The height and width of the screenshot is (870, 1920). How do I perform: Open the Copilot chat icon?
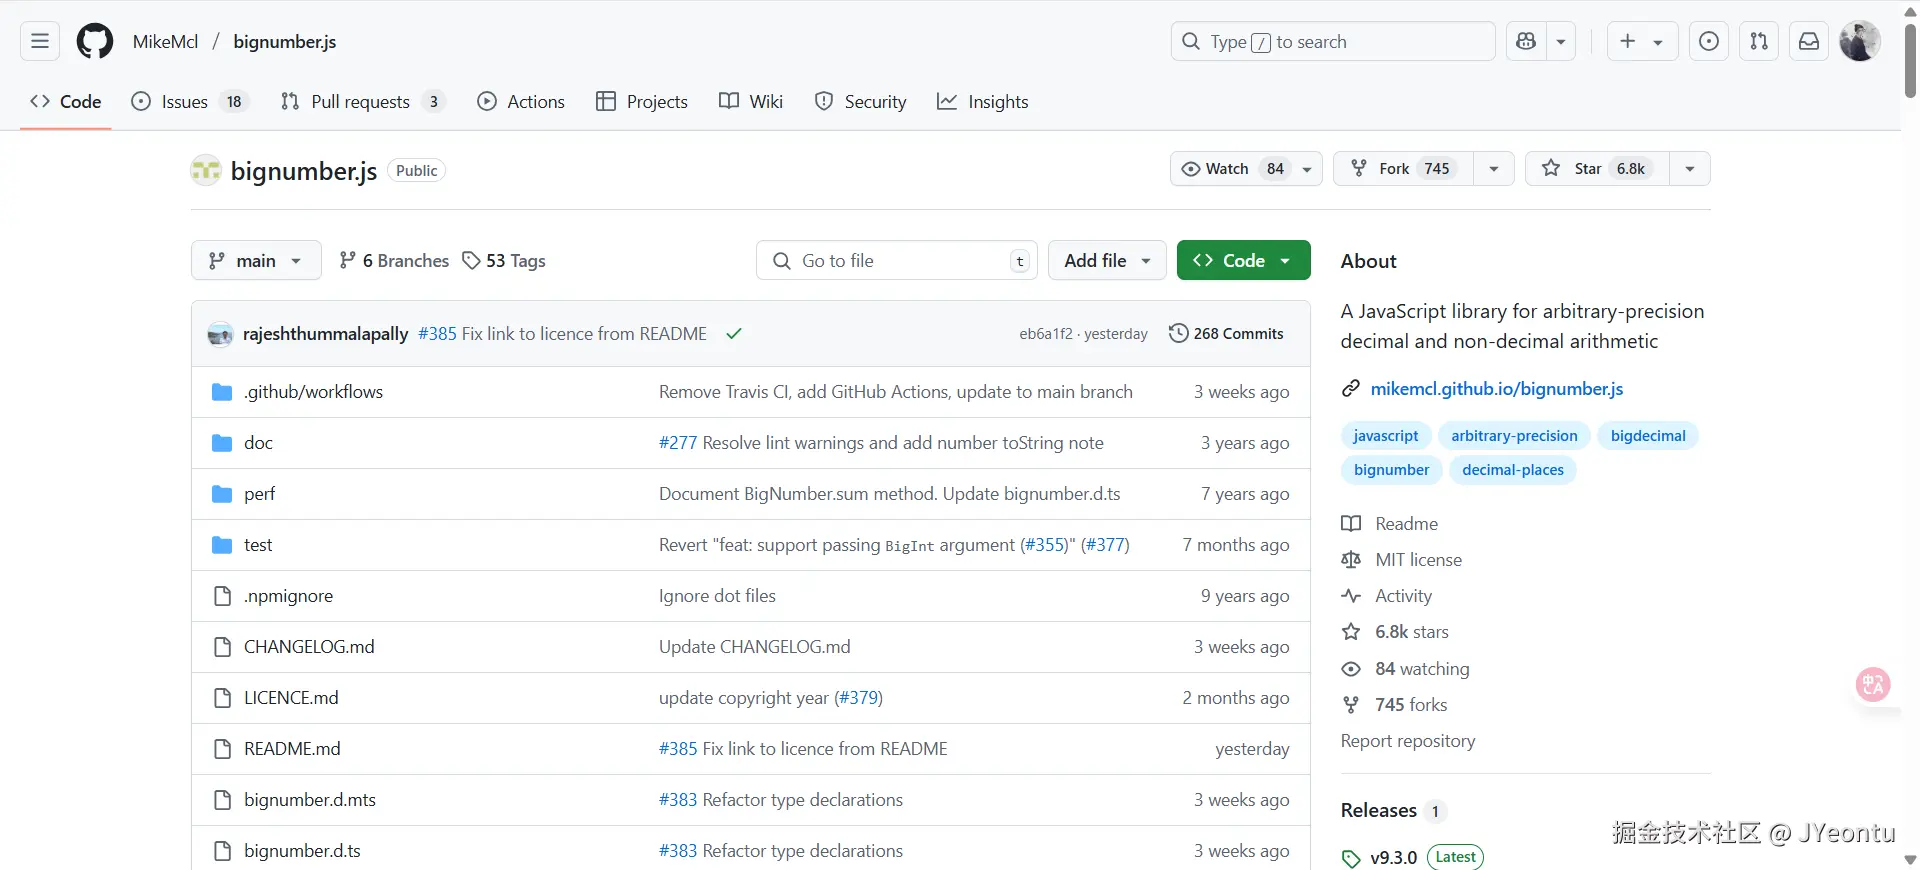point(1526,41)
